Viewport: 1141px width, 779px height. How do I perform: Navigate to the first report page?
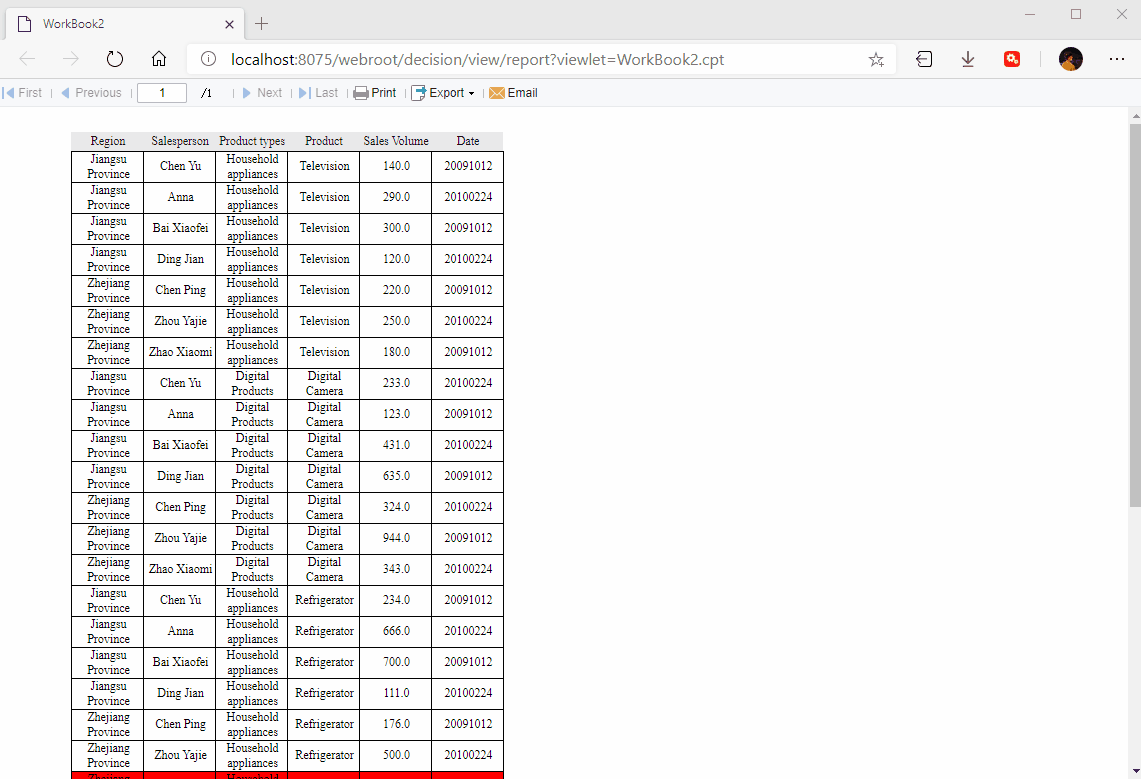[22, 92]
